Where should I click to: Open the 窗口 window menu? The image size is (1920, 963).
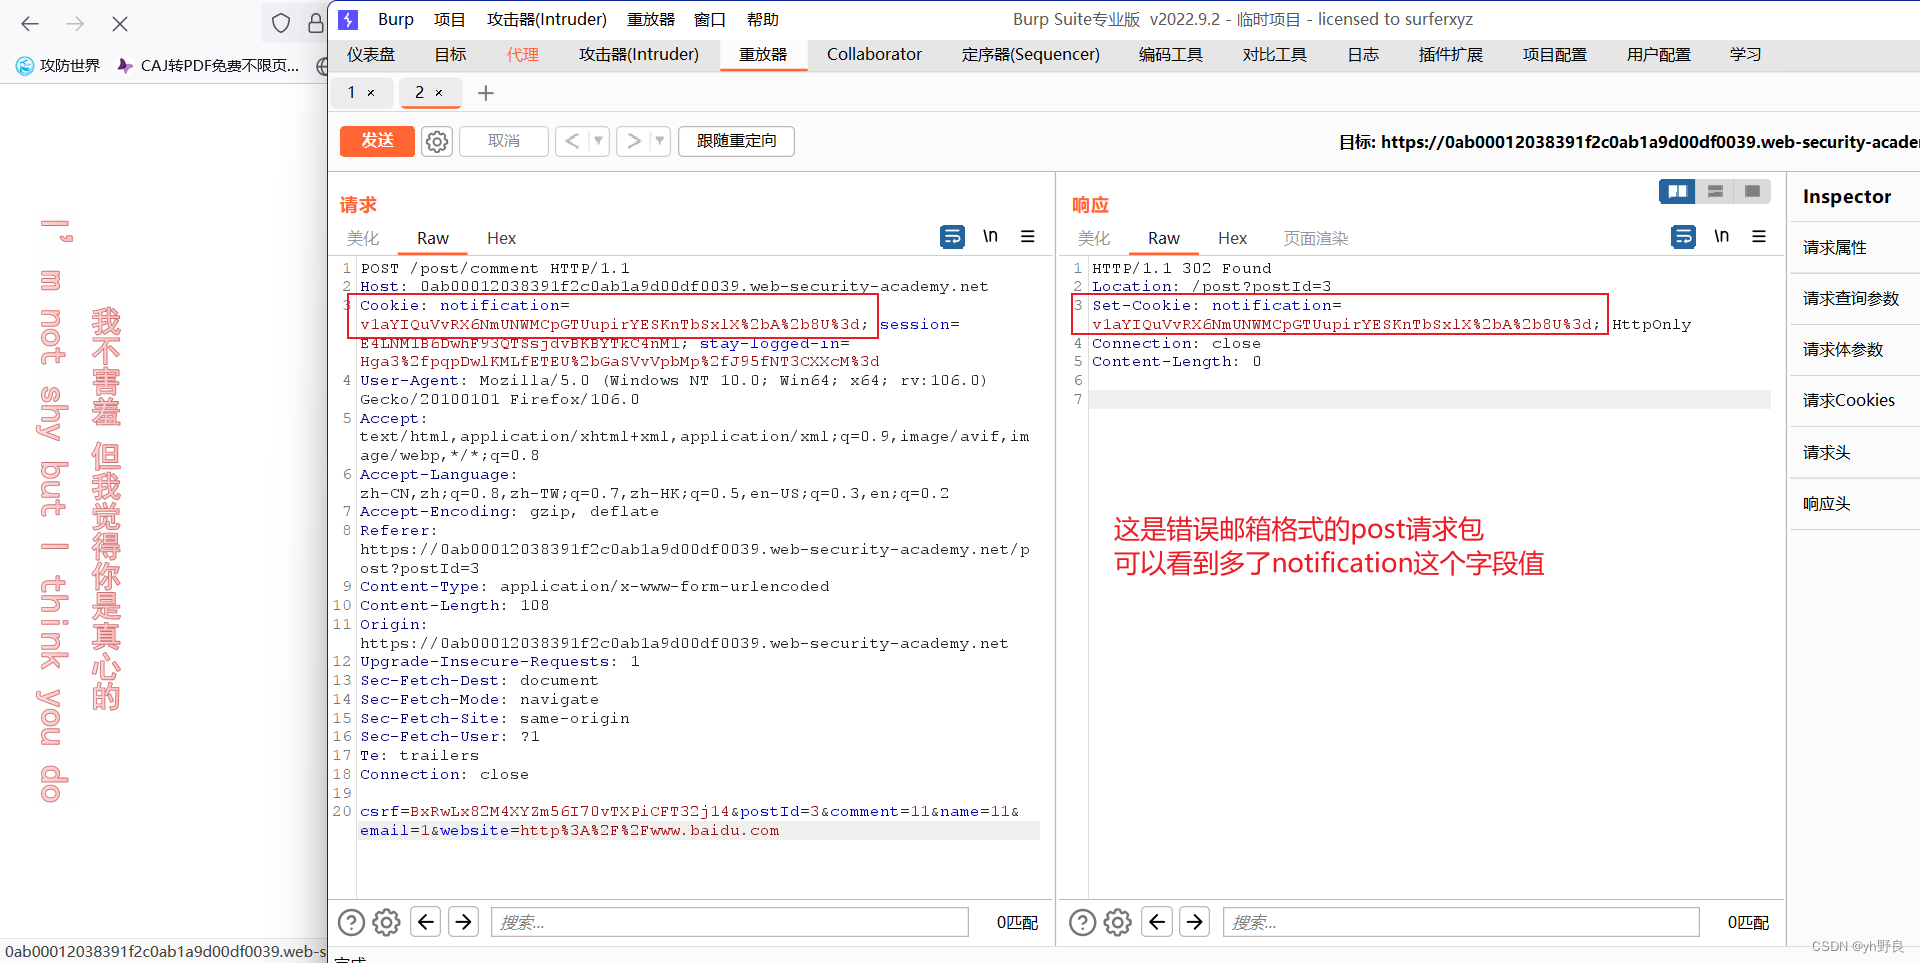[710, 19]
